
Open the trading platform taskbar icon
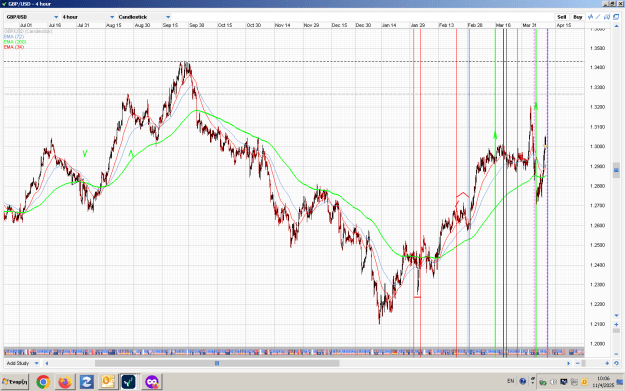[x=129, y=382]
